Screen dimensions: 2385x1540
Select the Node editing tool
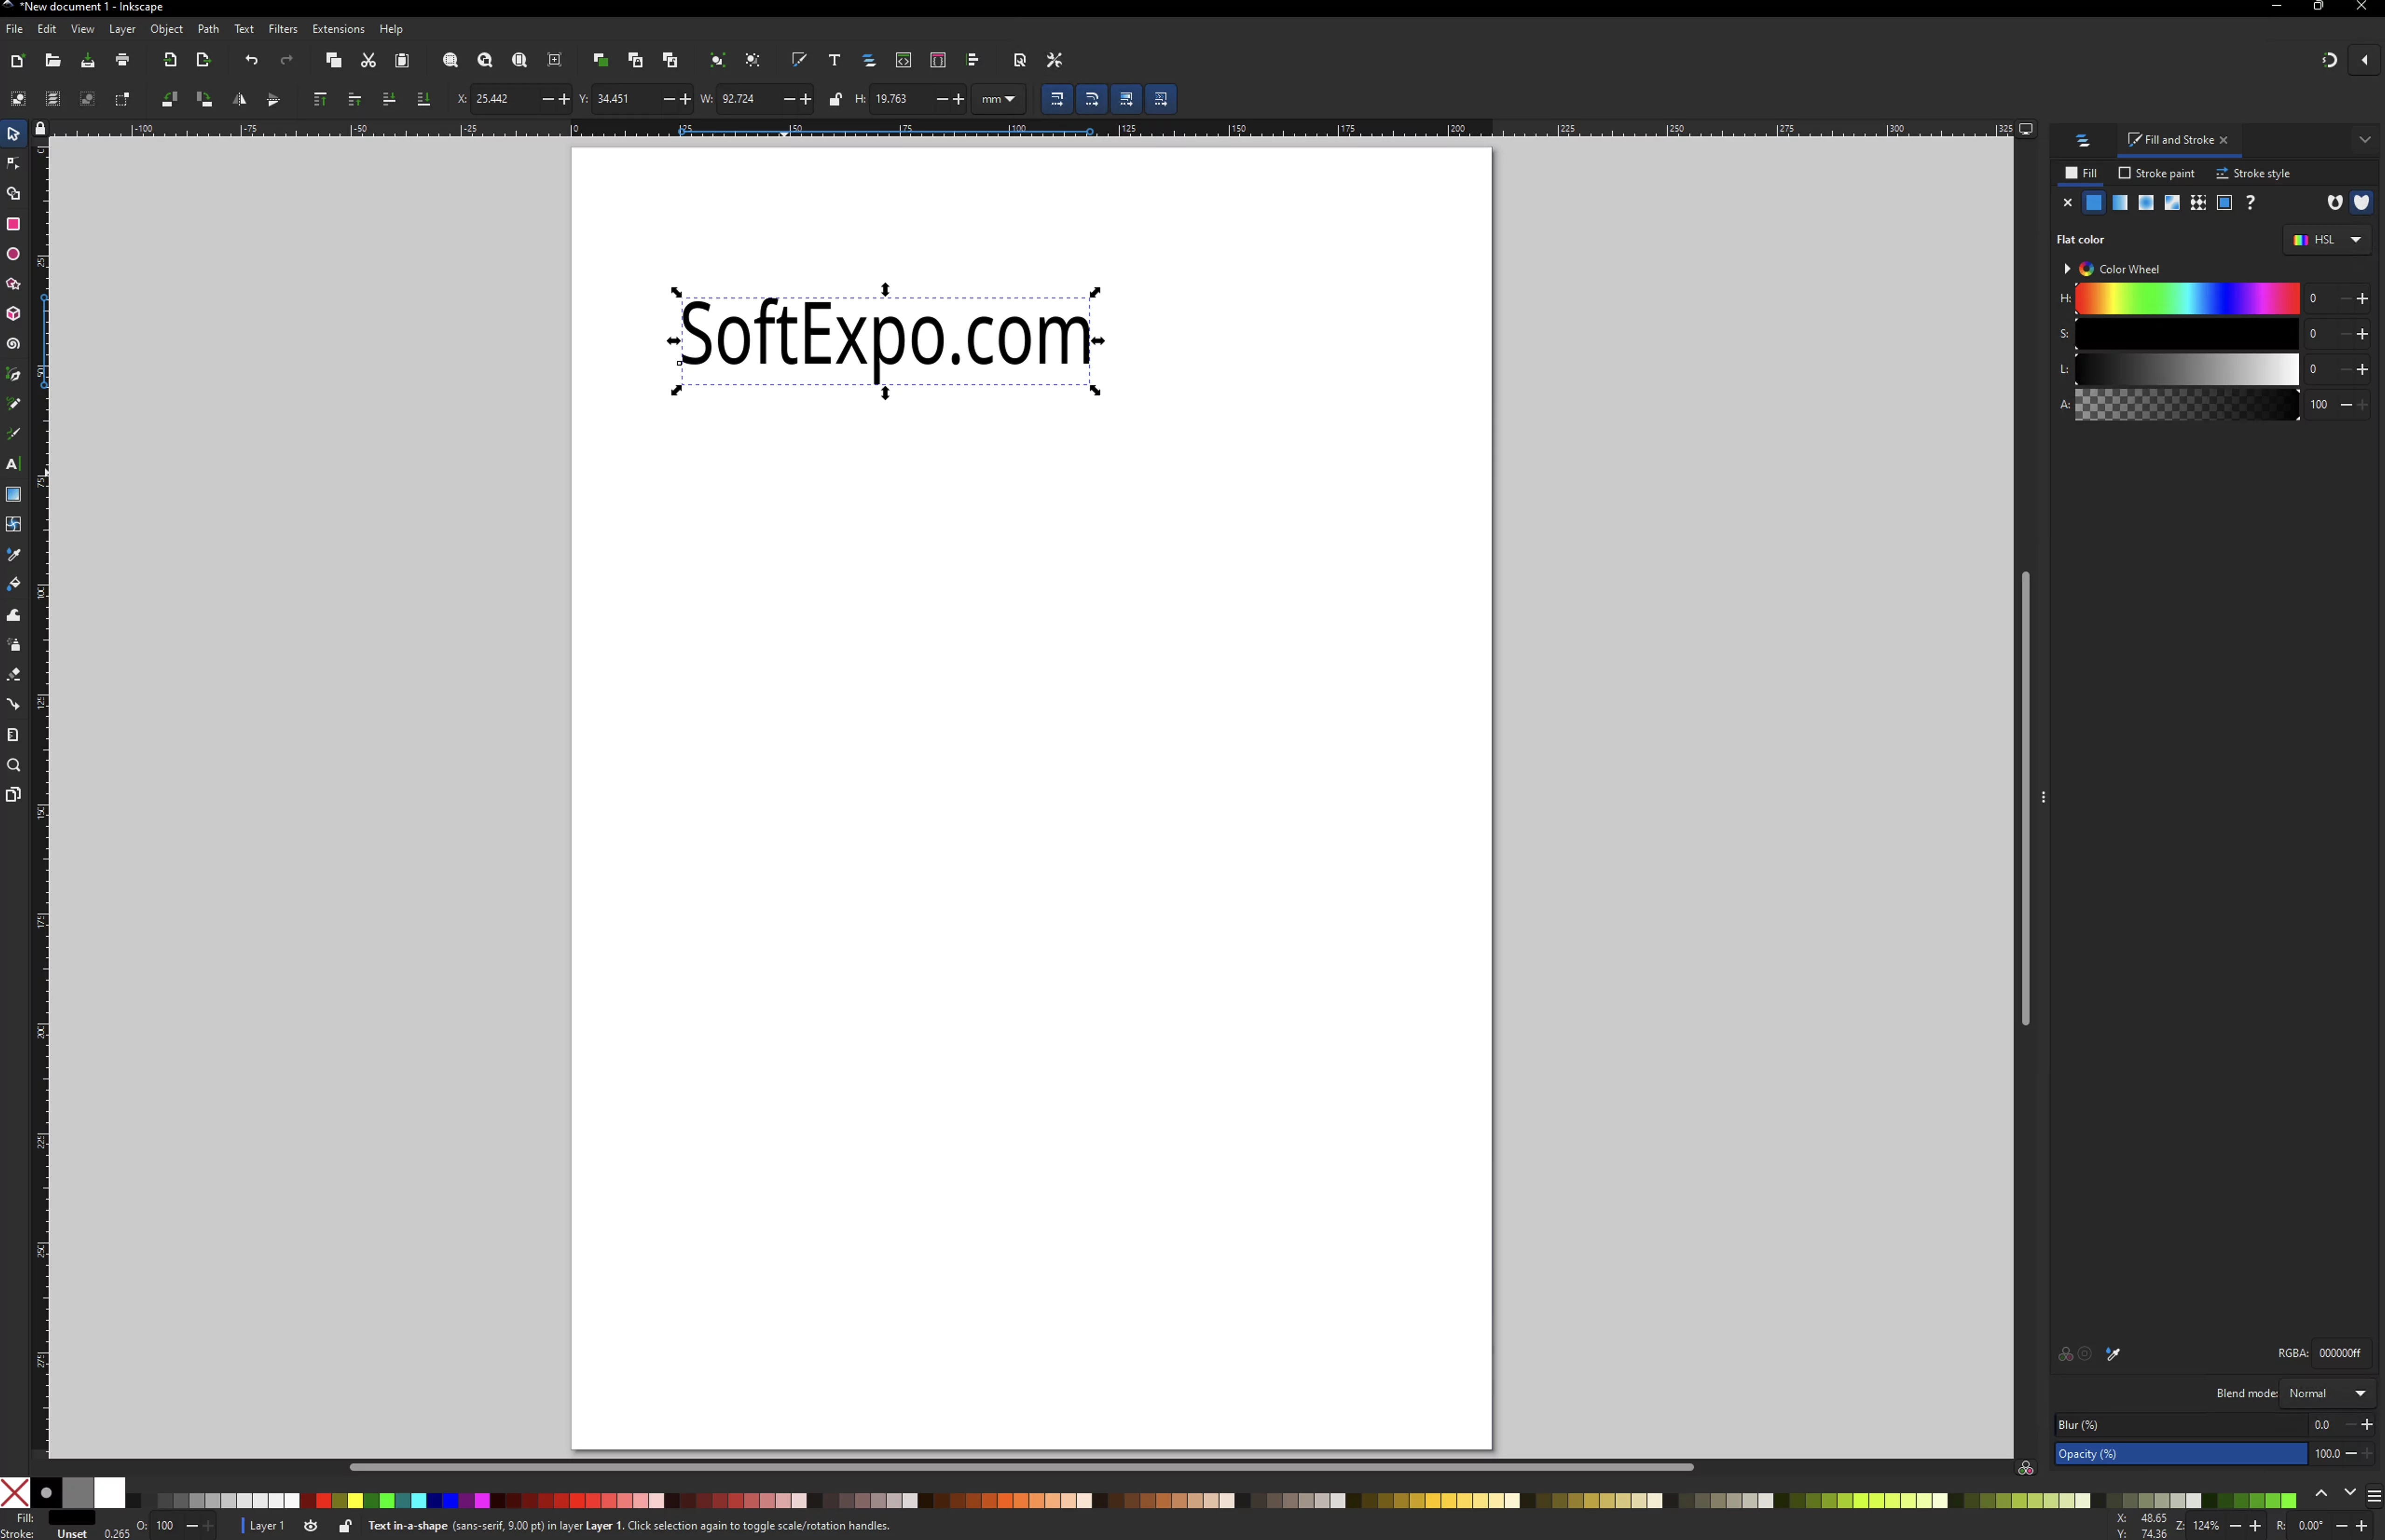pyautogui.click(x=13, y=163)
